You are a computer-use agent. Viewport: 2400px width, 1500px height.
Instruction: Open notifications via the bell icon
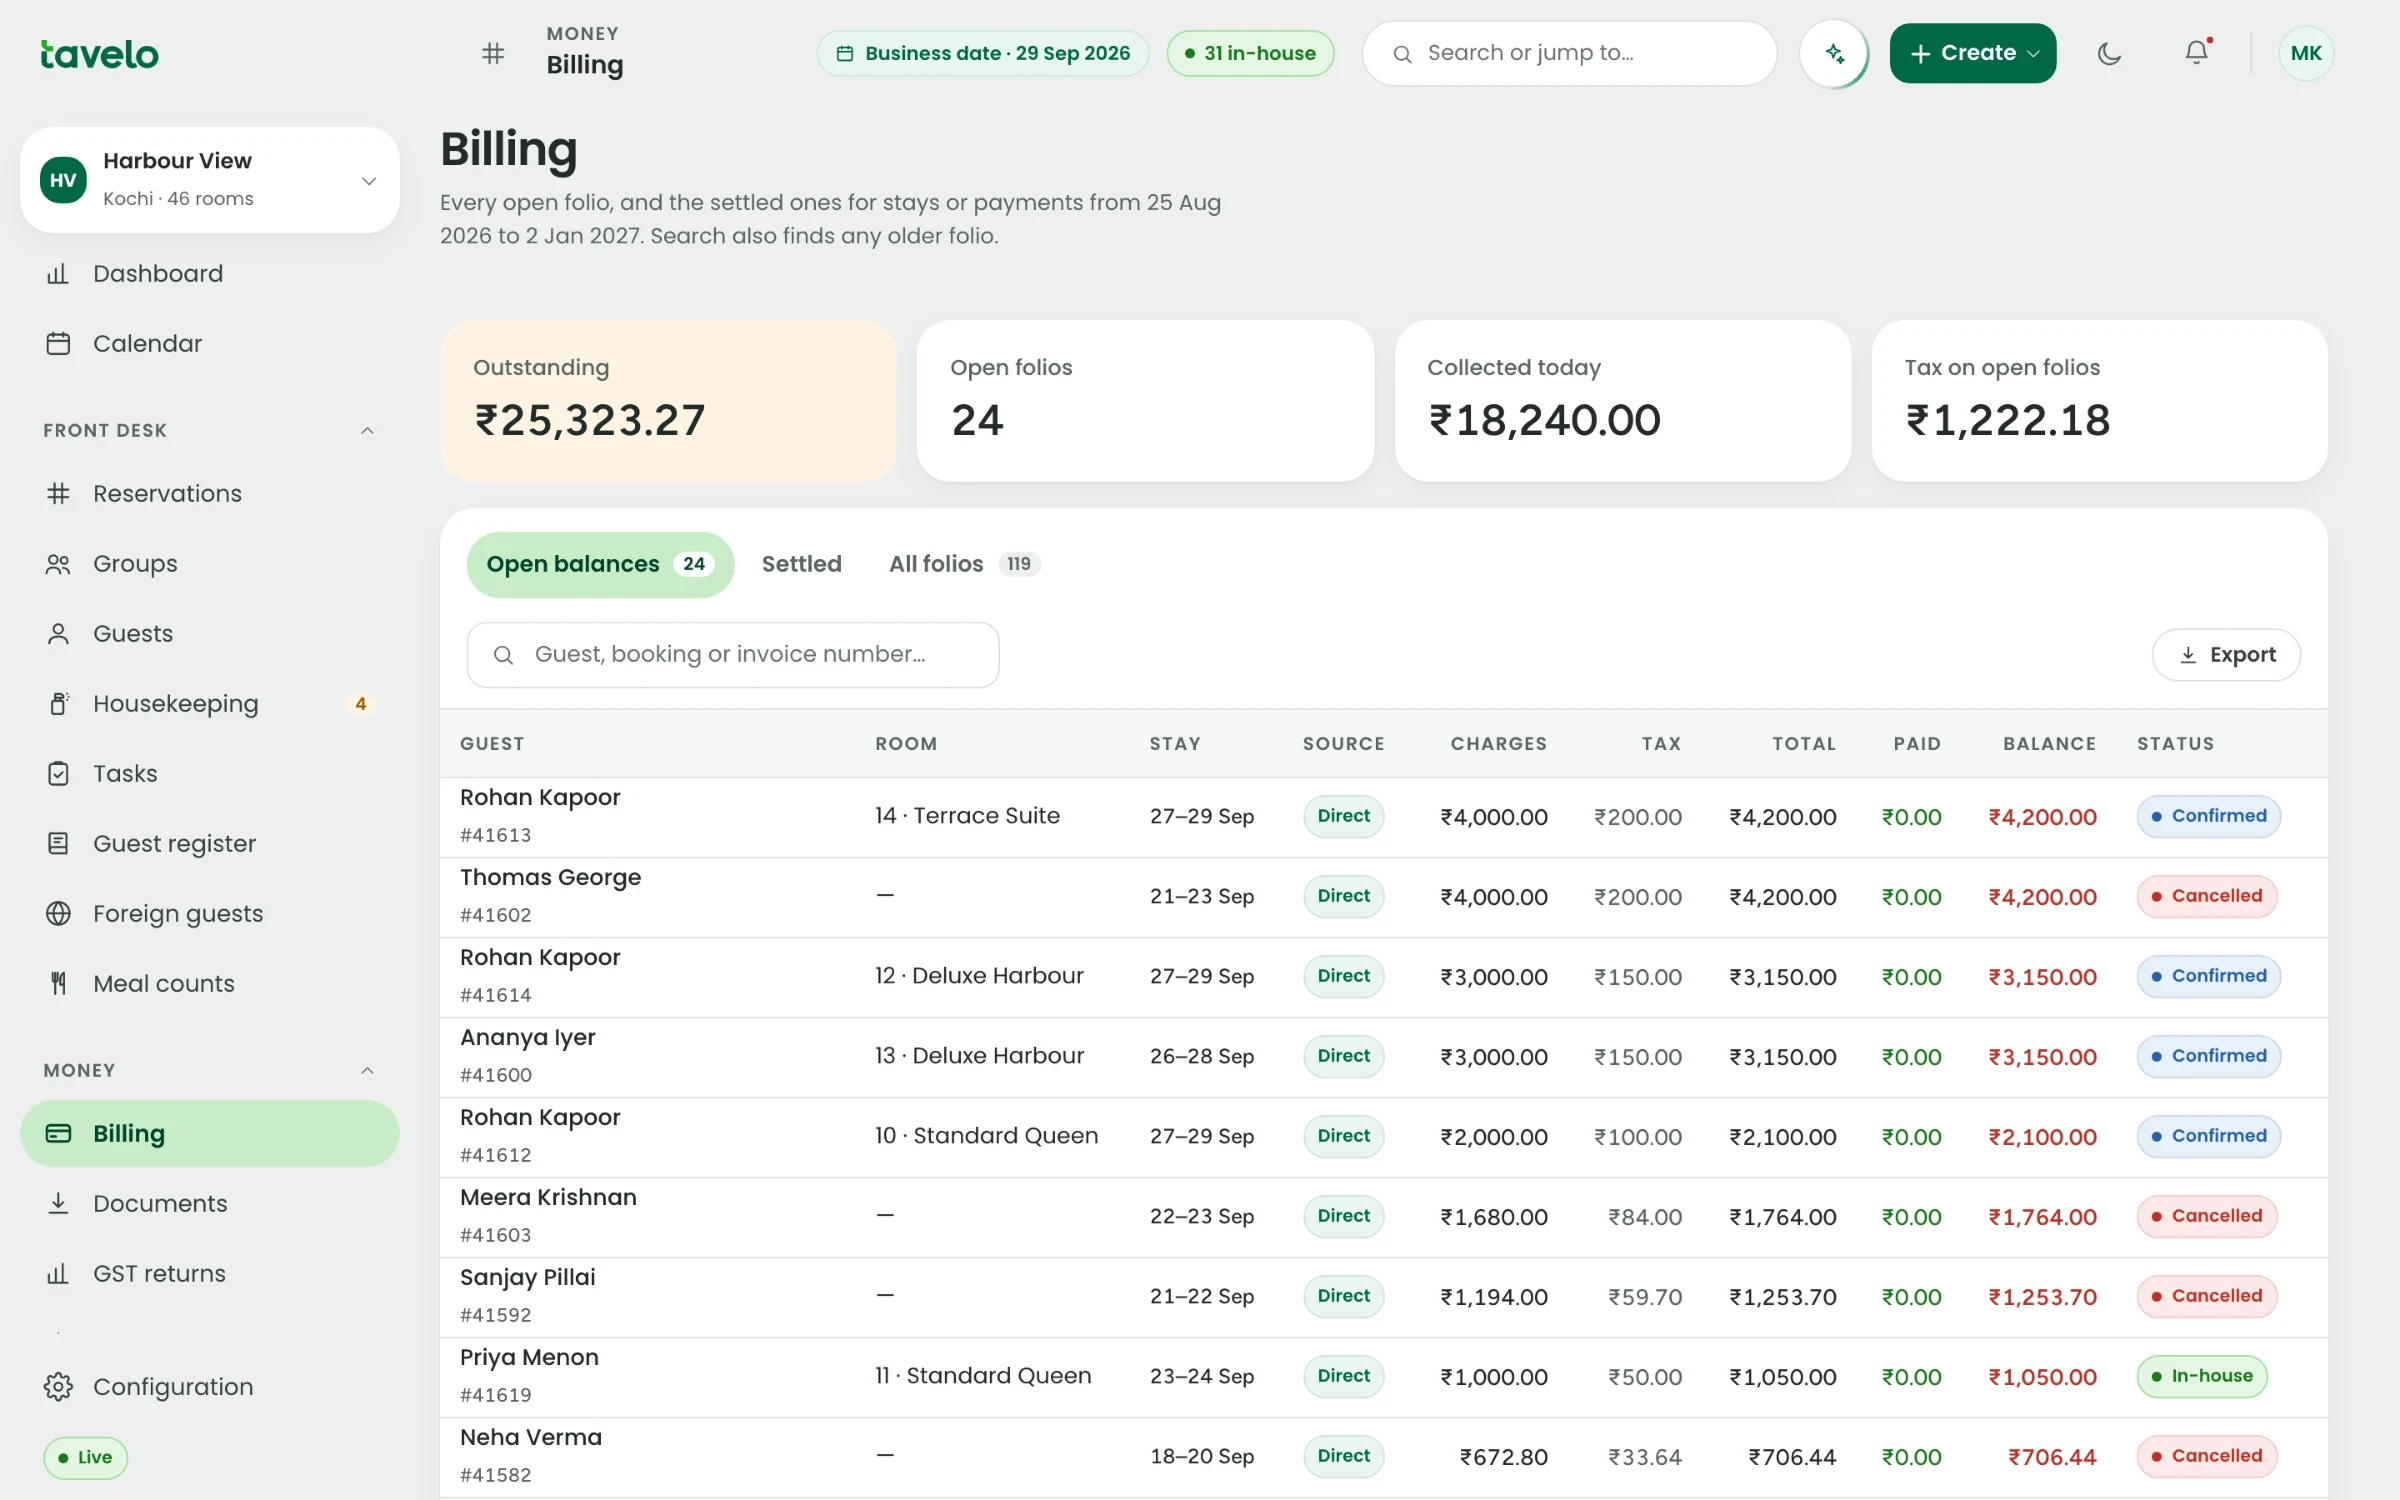pos(2196,53)
